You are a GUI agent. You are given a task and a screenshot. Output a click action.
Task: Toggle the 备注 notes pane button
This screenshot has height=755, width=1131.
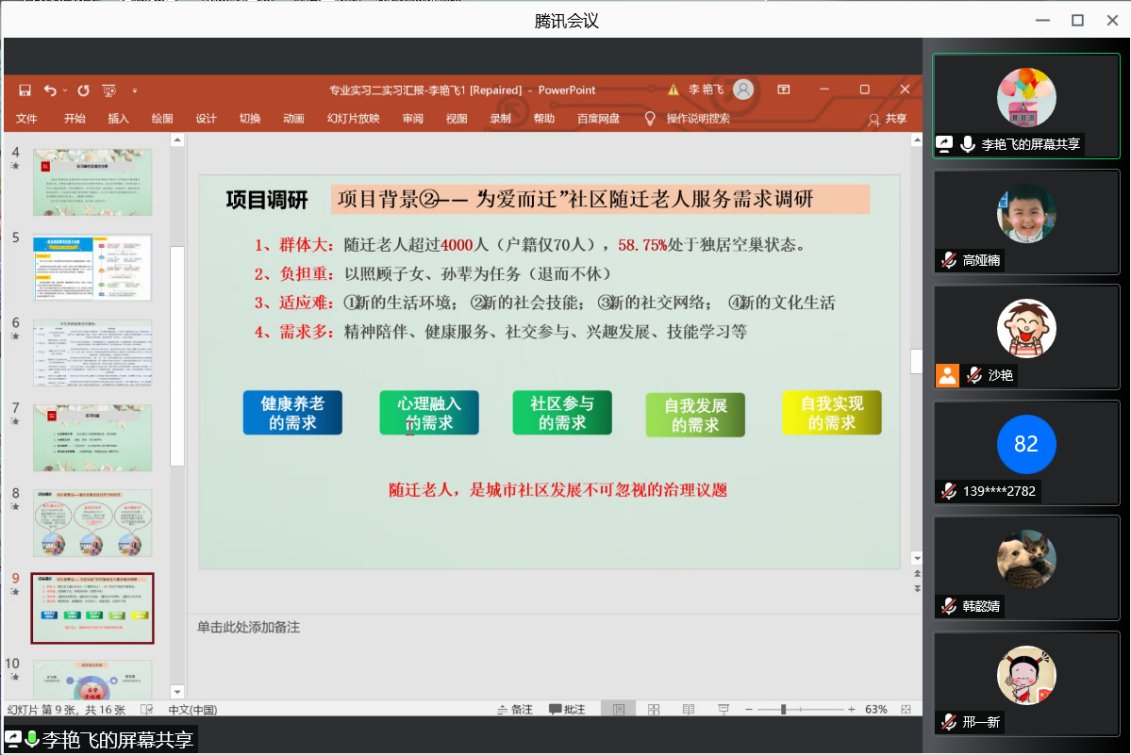click(514, 710)
